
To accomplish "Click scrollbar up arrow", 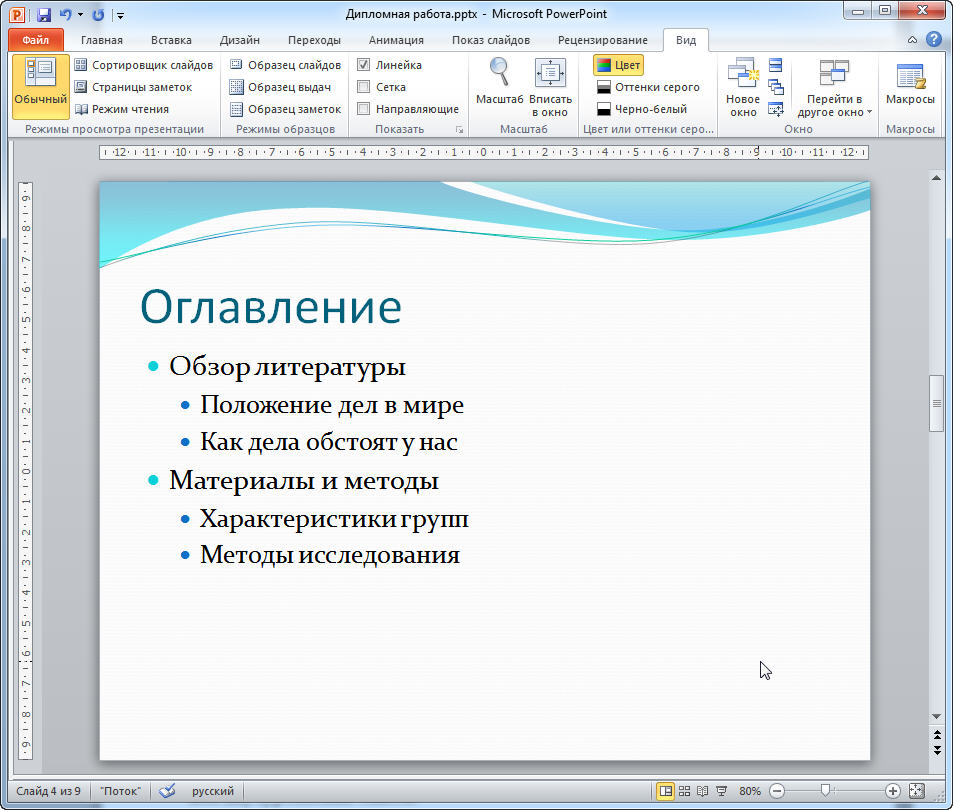I will click(x=936, y=177).
